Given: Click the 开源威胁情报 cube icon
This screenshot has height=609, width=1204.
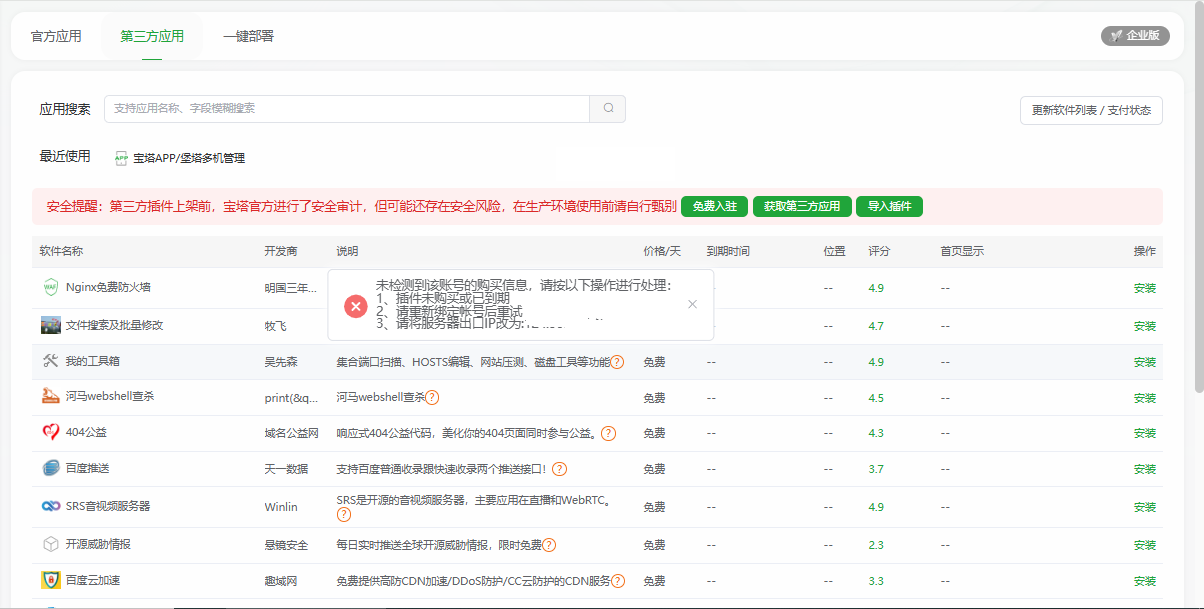Looking at the screenshot, I should (x=51, y=543).
